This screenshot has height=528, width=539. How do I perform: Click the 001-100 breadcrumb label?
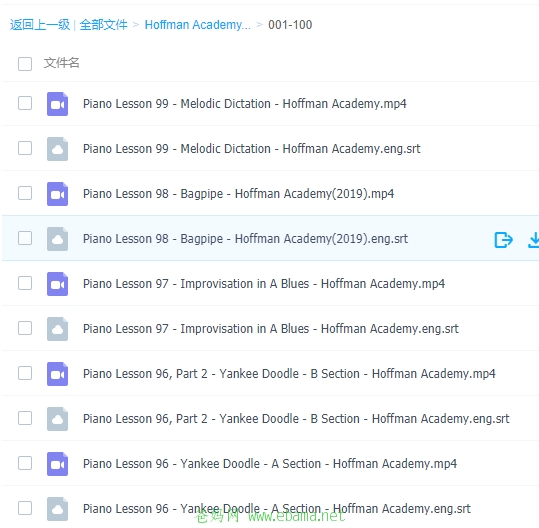tap(290, 25)
